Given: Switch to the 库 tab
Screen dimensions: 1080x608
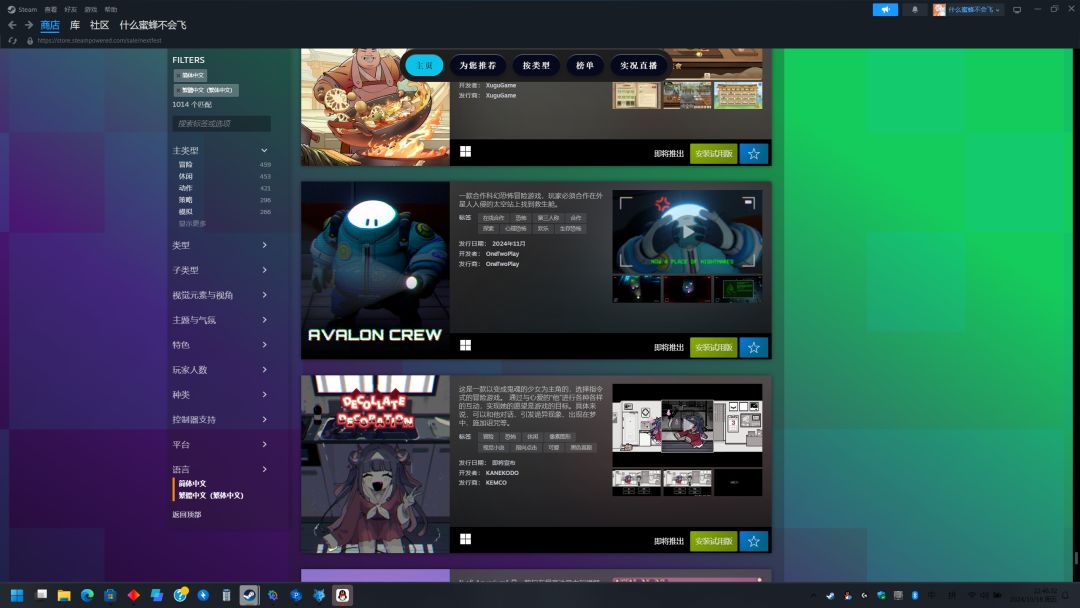Looking at the screenshot, I should tap(75, 25).
